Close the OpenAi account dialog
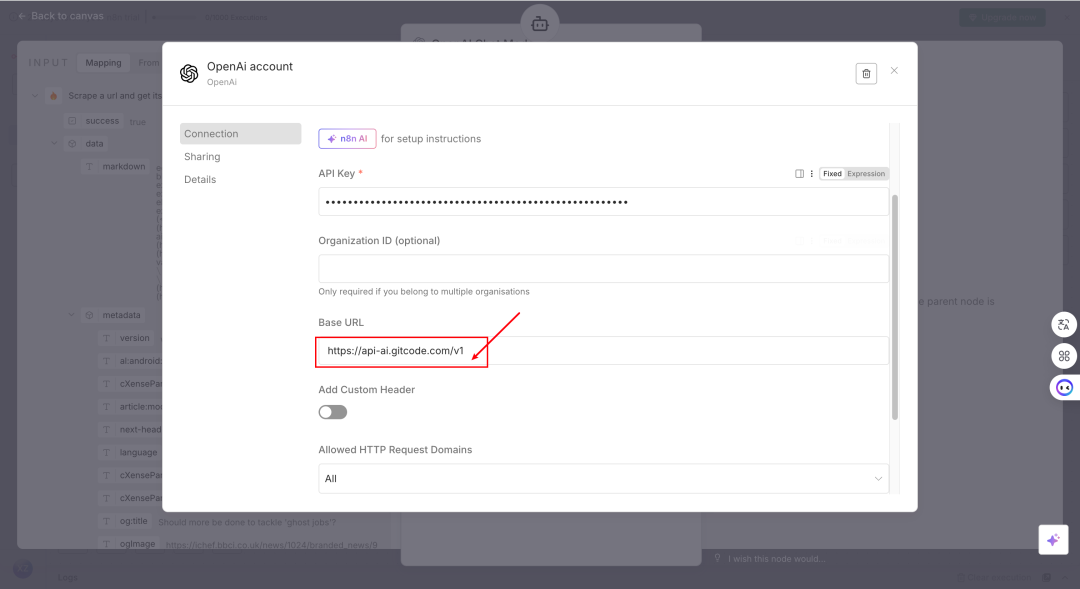Viewport: 1080px width, 589px height. coord(894,70)
